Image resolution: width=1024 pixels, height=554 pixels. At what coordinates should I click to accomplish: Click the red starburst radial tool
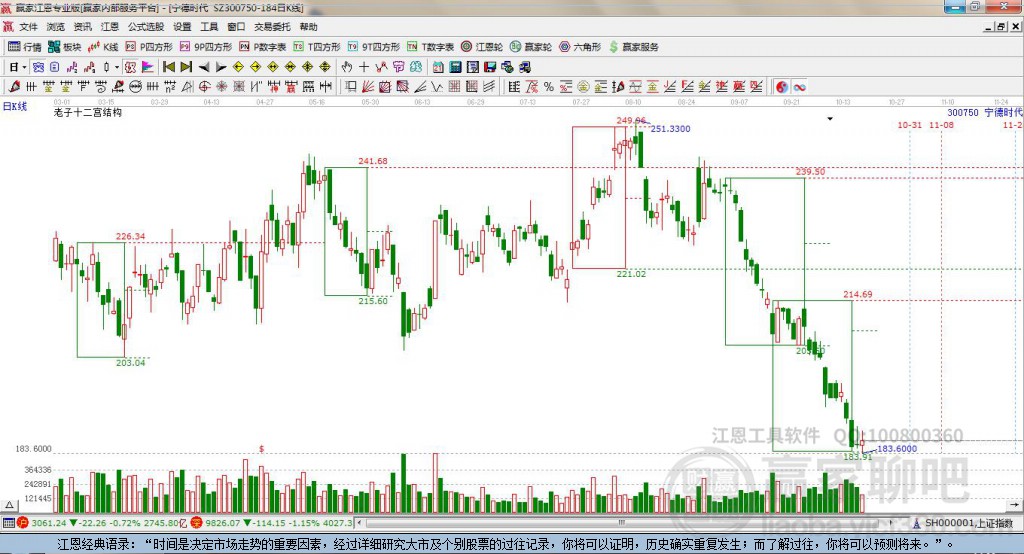pyautogui.click(x=221, y=87)
